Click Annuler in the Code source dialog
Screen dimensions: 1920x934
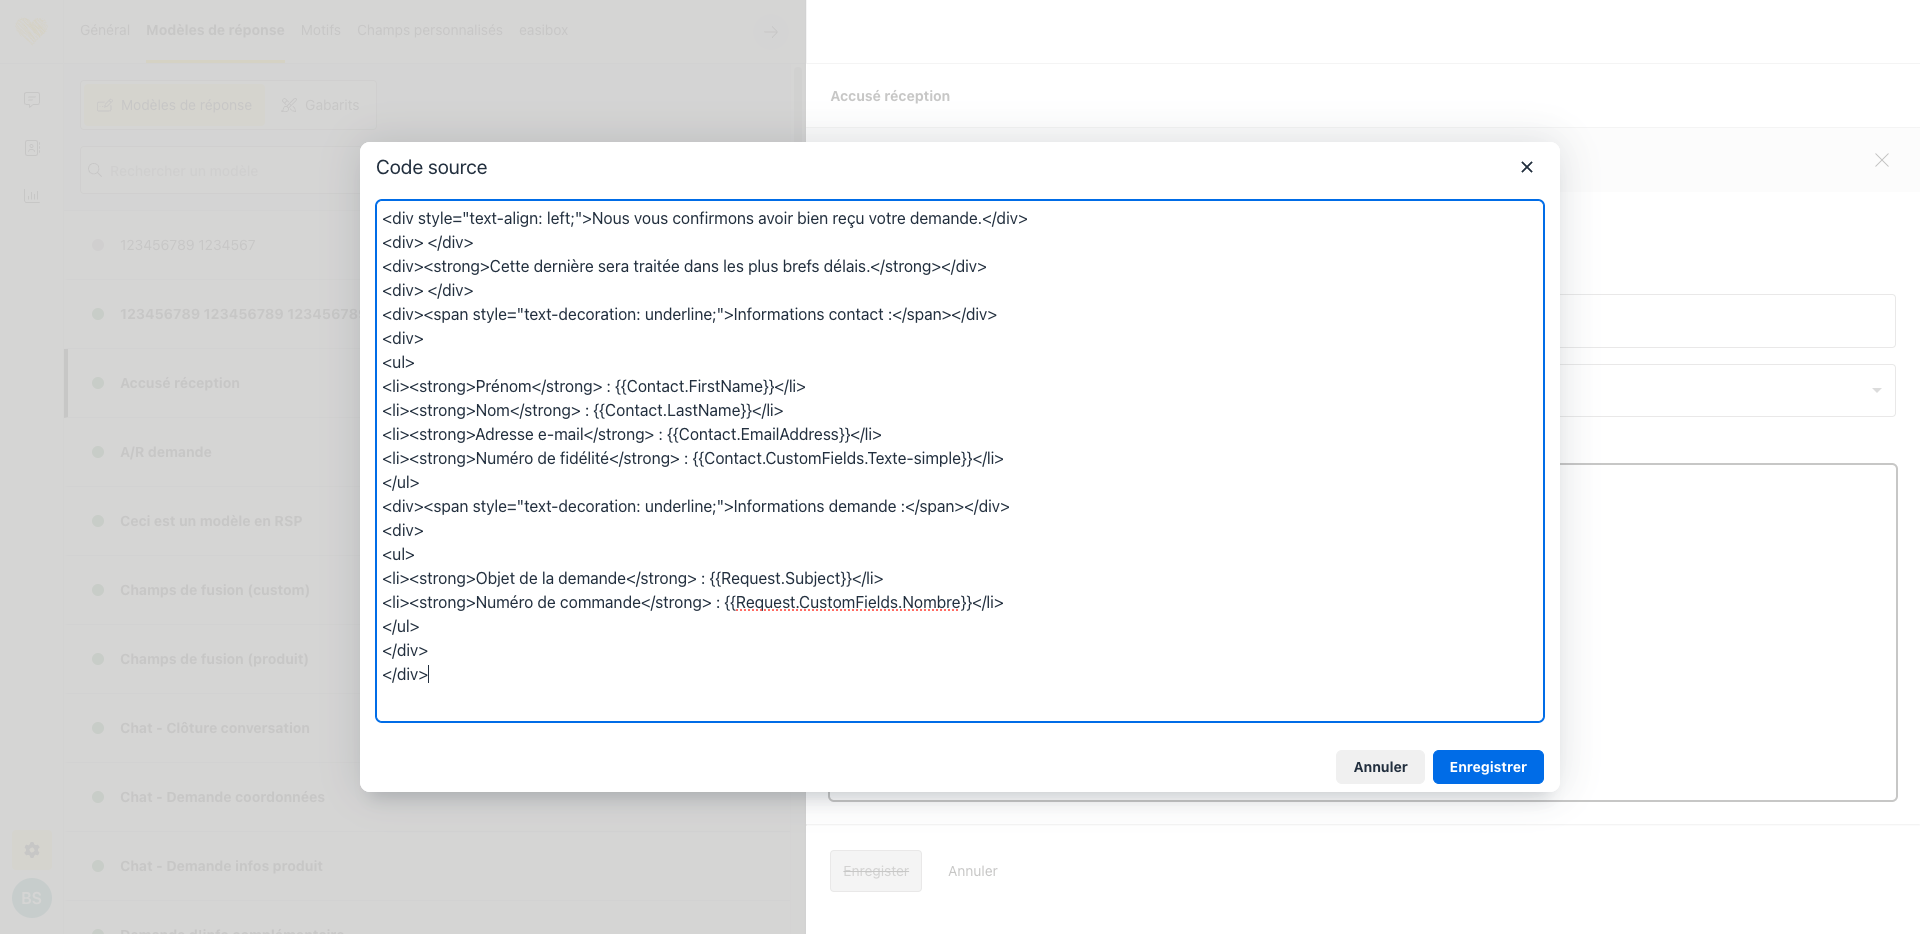tap(1379, 767)
